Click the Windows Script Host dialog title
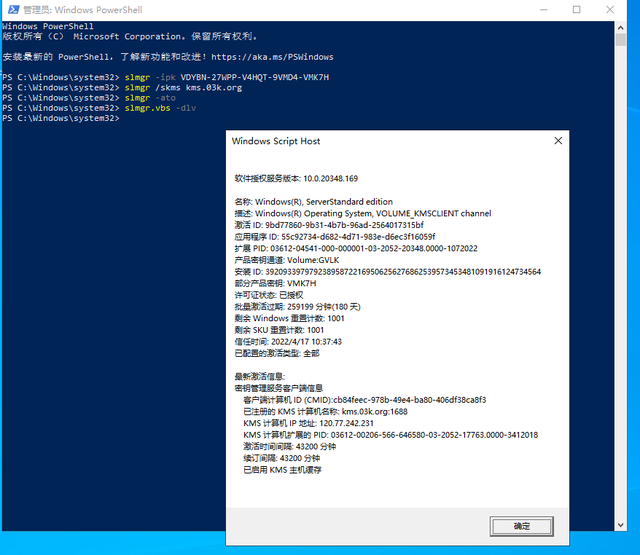 click(x=276, y=141)
